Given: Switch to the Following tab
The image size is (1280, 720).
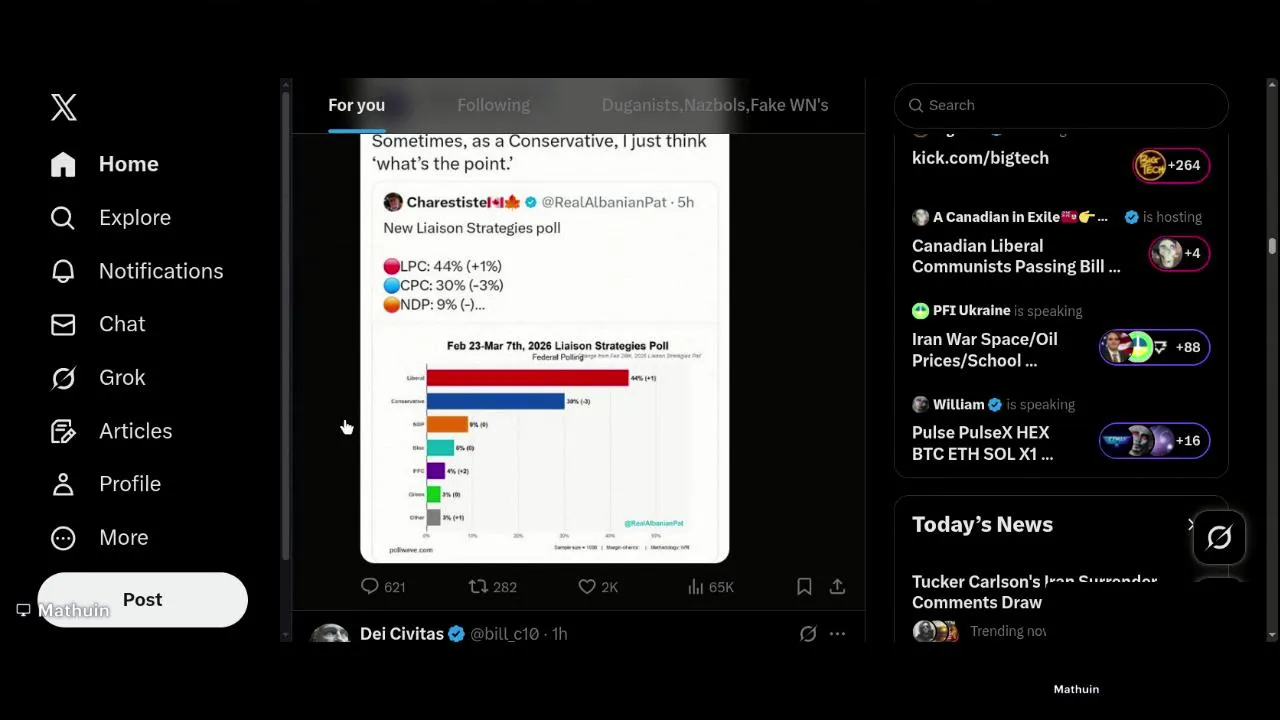Looking at the screenshot, I should 493,105.
